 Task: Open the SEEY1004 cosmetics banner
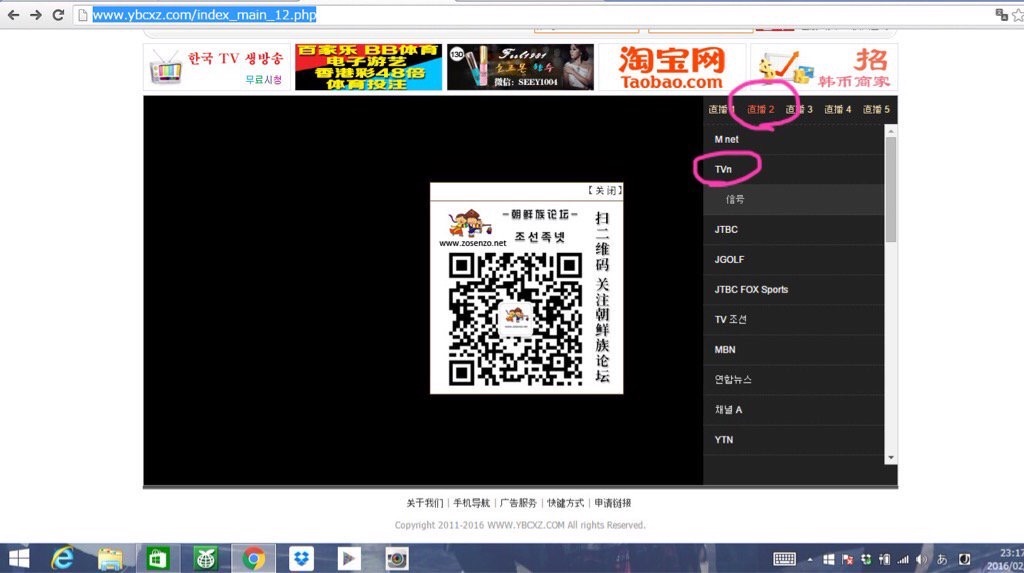(x=520, y=67)
